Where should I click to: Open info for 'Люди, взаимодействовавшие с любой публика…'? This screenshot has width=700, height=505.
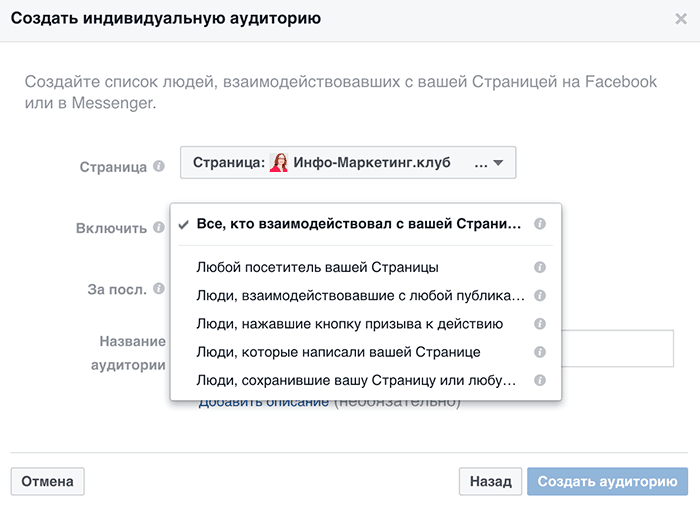(540, 296)
